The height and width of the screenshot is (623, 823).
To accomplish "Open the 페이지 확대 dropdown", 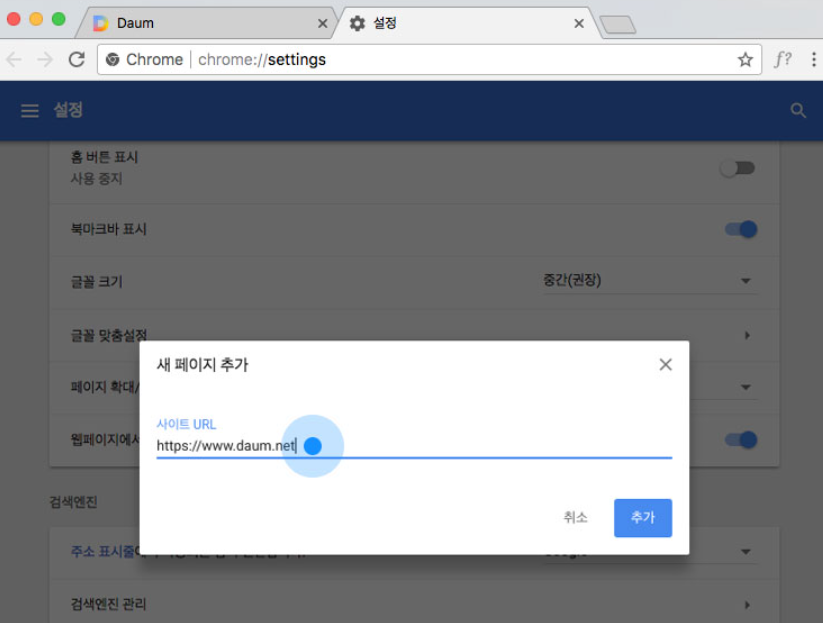I will (x=746, y=386).
